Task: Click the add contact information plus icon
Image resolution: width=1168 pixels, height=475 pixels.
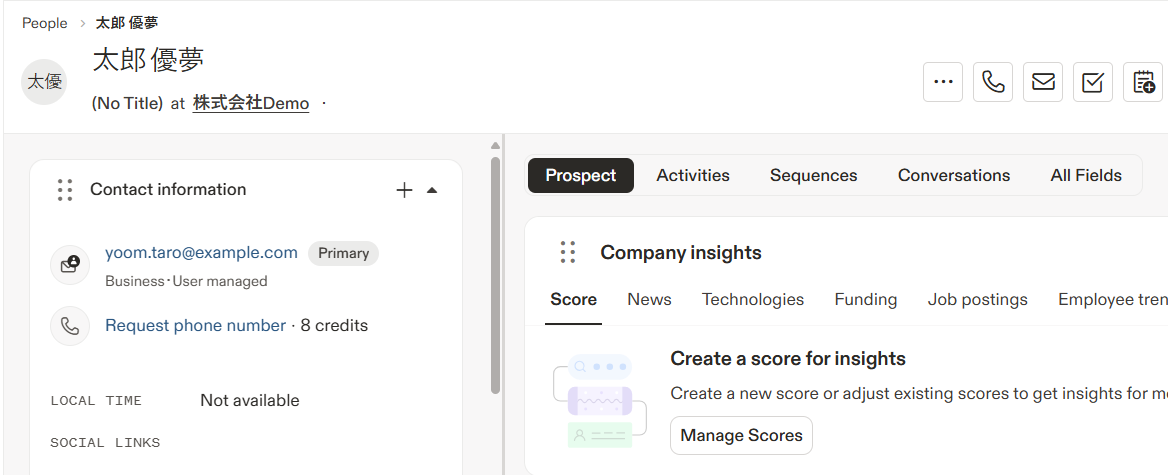Action: [404, 190]
